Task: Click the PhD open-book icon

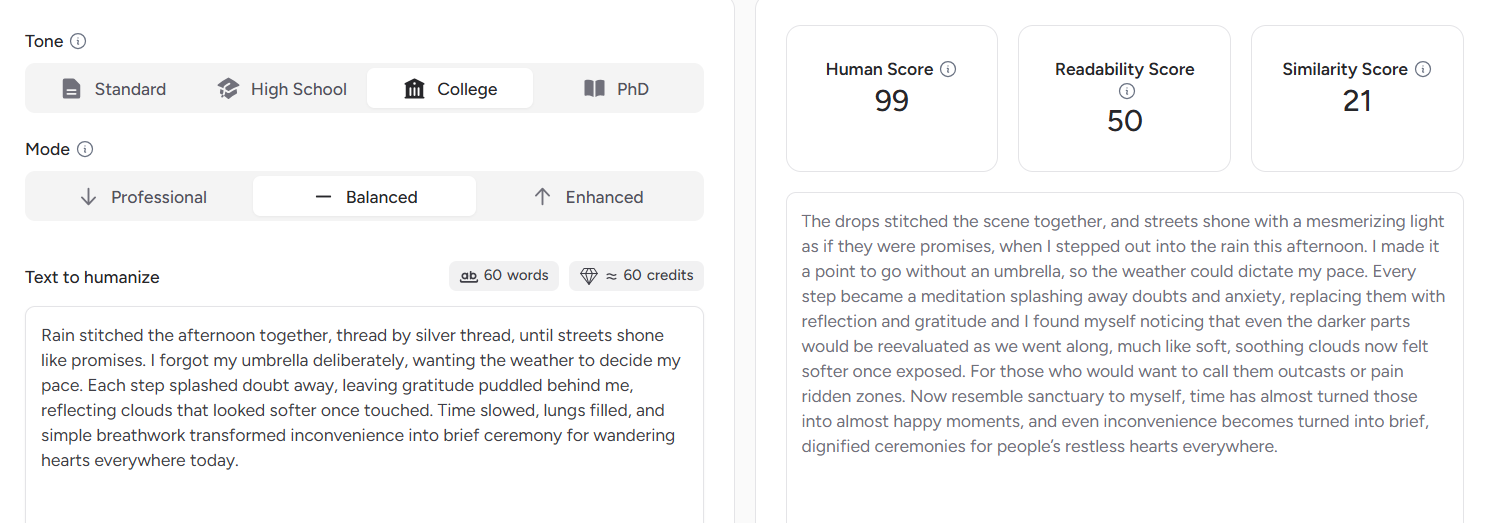Action: pos(594,89)
